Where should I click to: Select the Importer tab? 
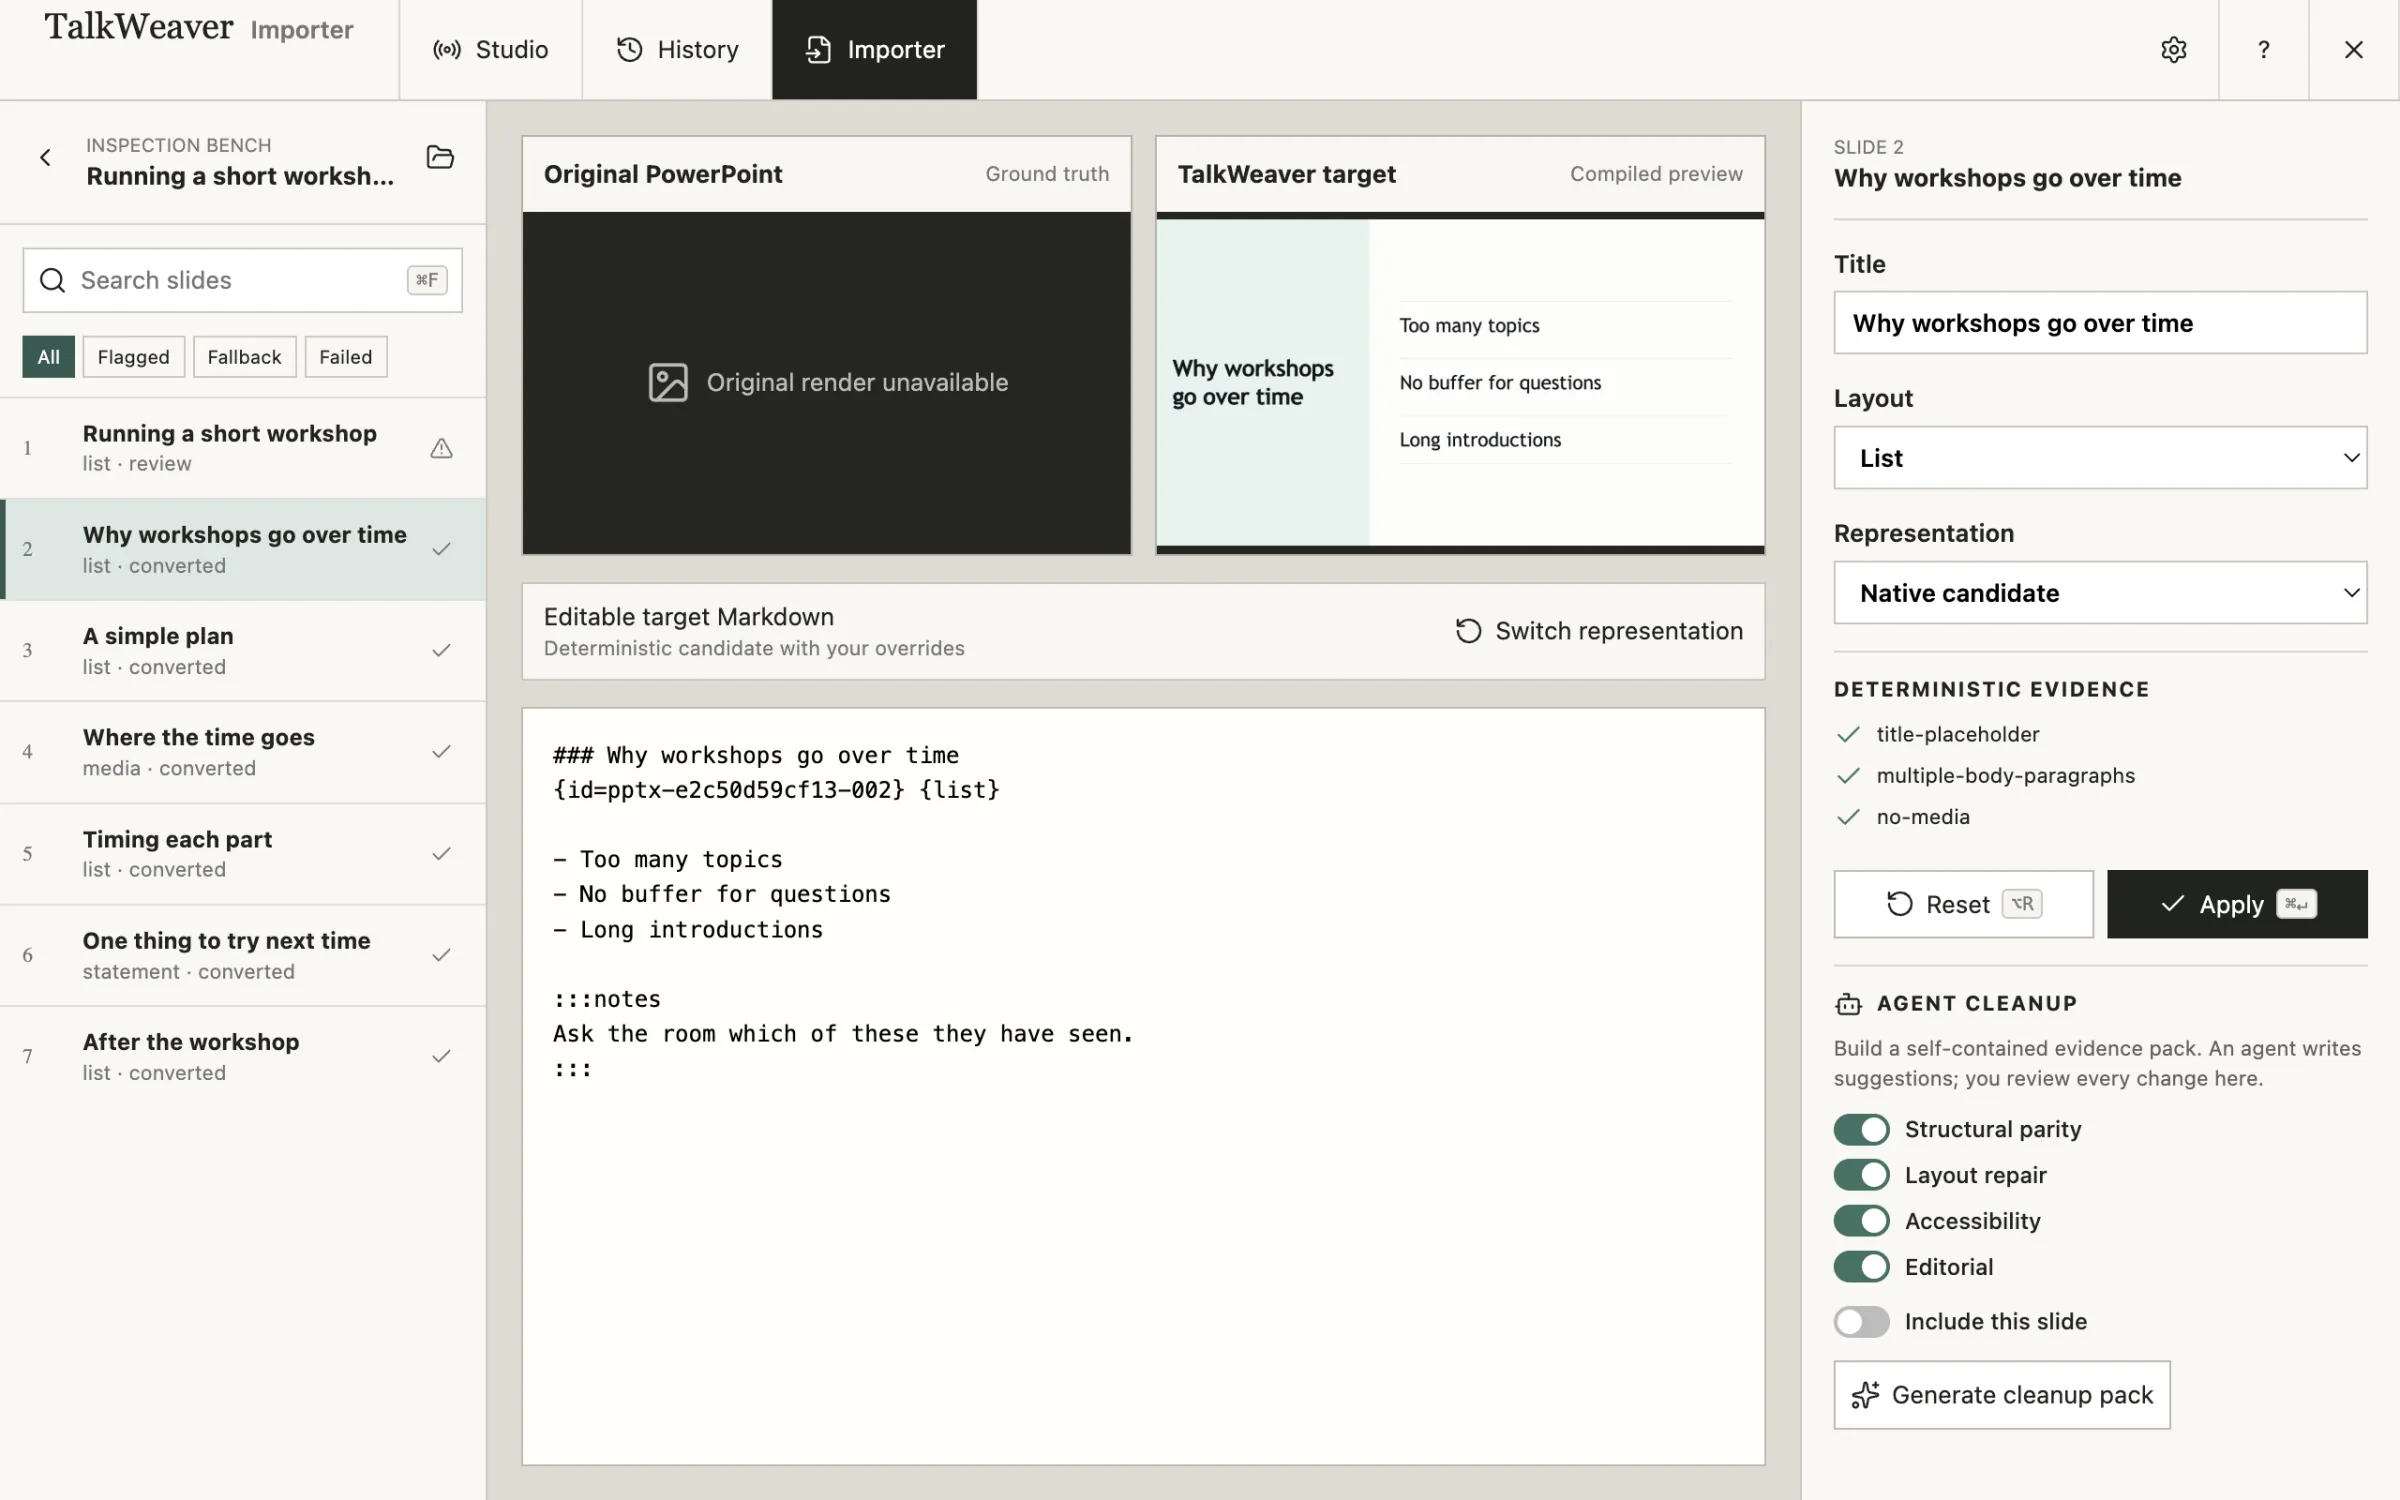click(x=874, y=49)
